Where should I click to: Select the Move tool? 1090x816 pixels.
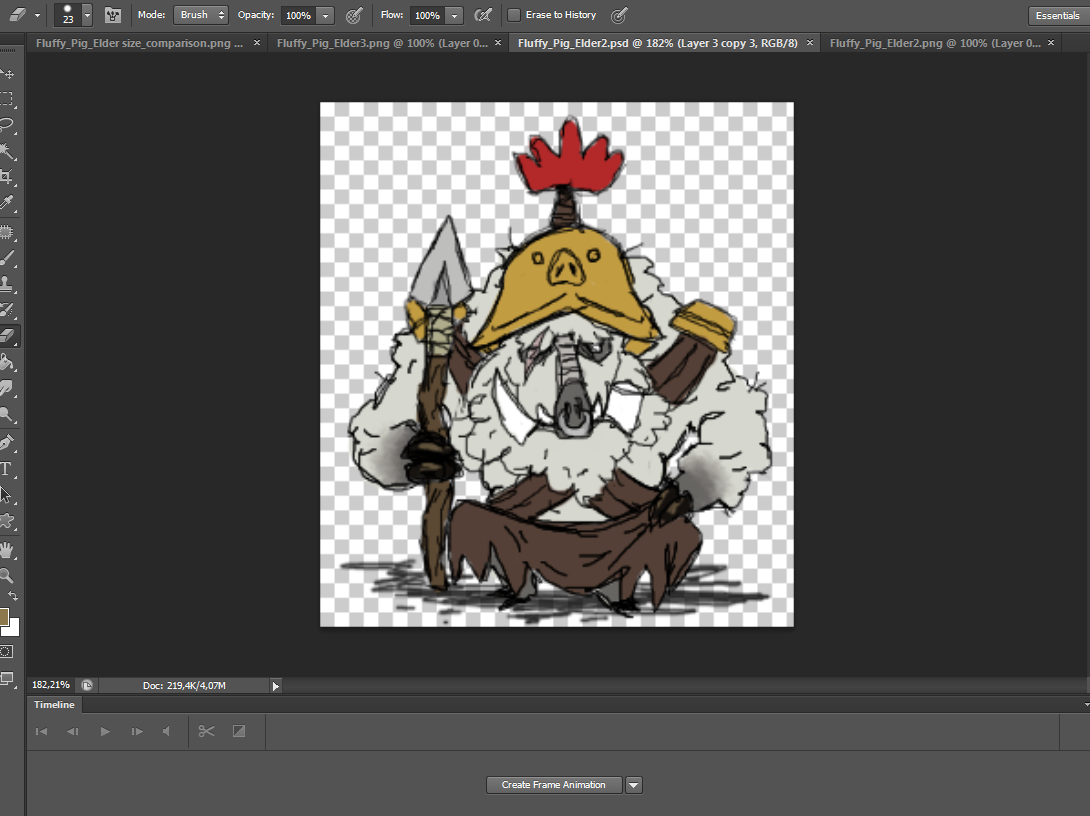click(x=8, y=74)
